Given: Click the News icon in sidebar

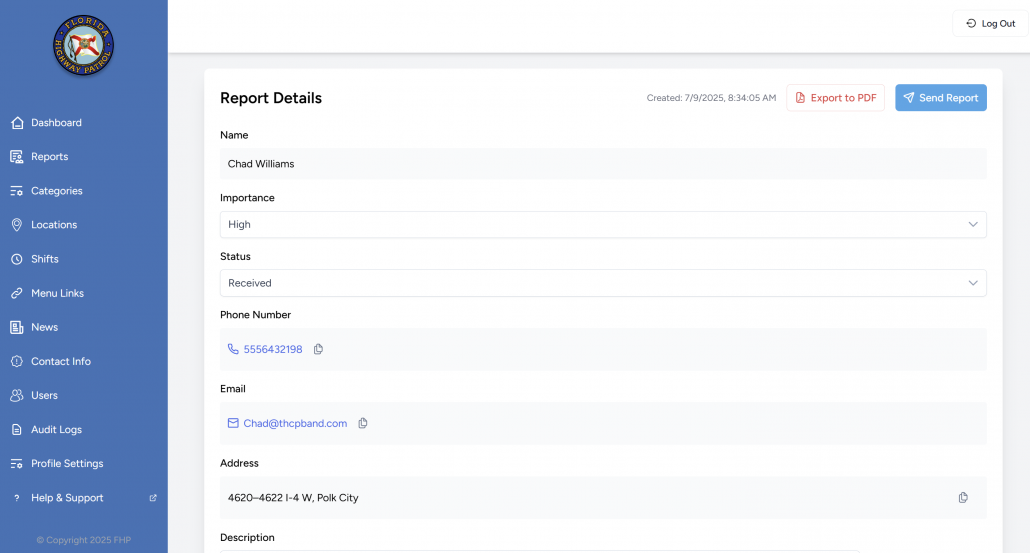Looking at the screenshot, I should (x=17, y=327).
